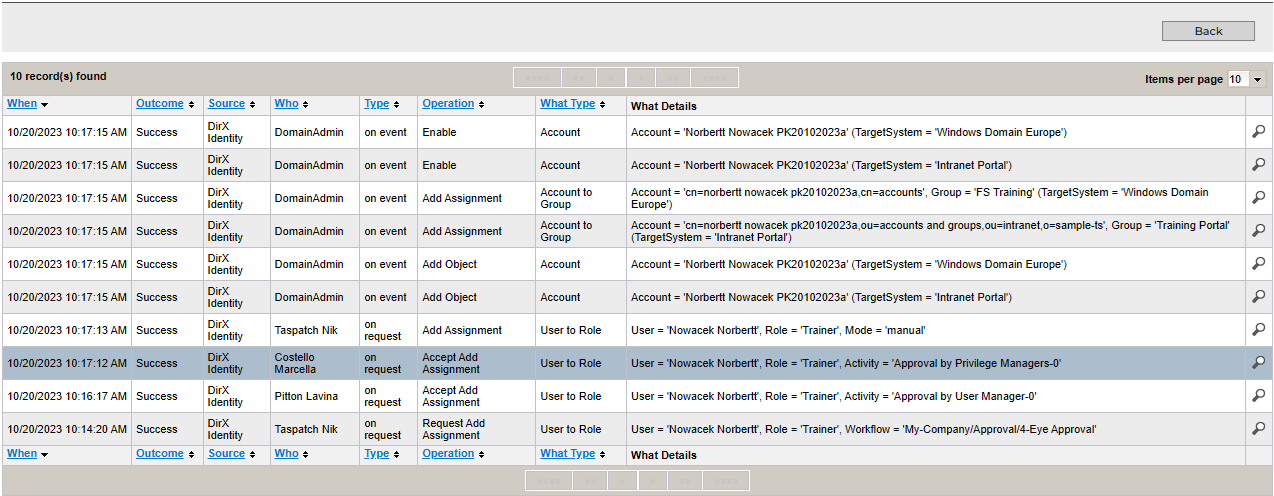Sort by top Operation column header
This screenshot has height=496, width=1274.
pos(448,104)
